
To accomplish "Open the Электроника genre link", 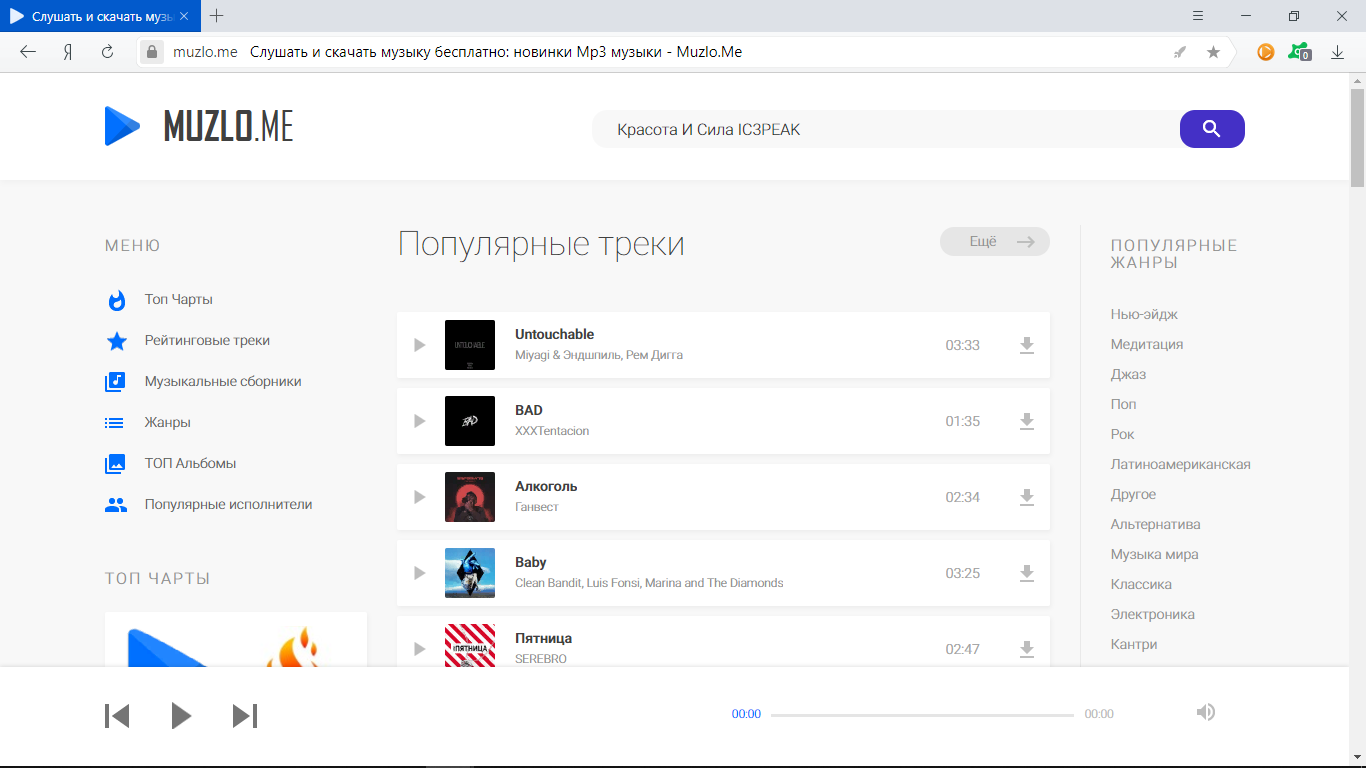I will pyautogui.click(x=1152, y=614).
